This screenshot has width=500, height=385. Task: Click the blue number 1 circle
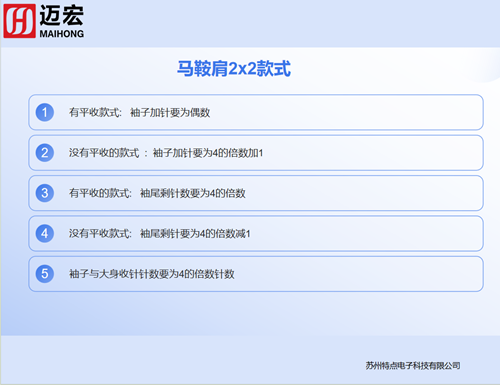[x=45, y=112]
